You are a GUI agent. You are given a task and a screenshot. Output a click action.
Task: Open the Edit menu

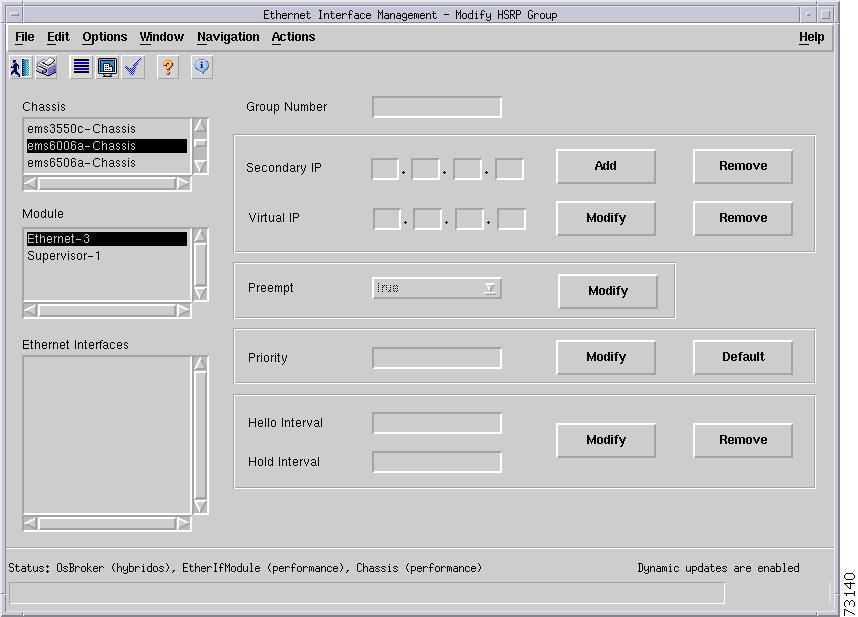click(58, 37)
